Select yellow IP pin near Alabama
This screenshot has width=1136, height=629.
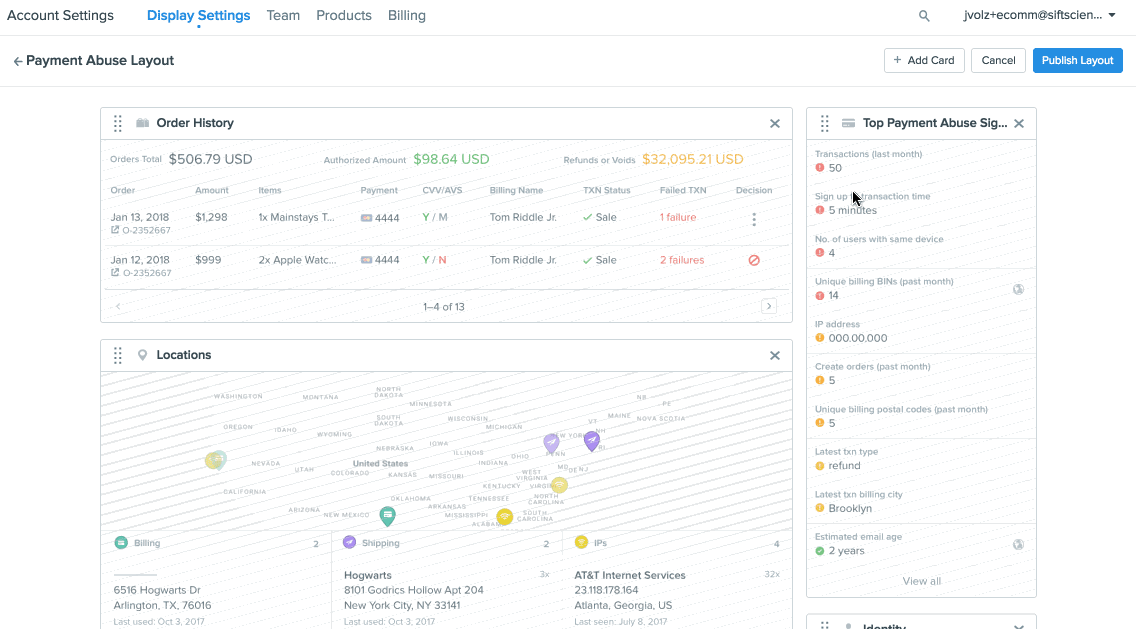click(x=504, y=516)
